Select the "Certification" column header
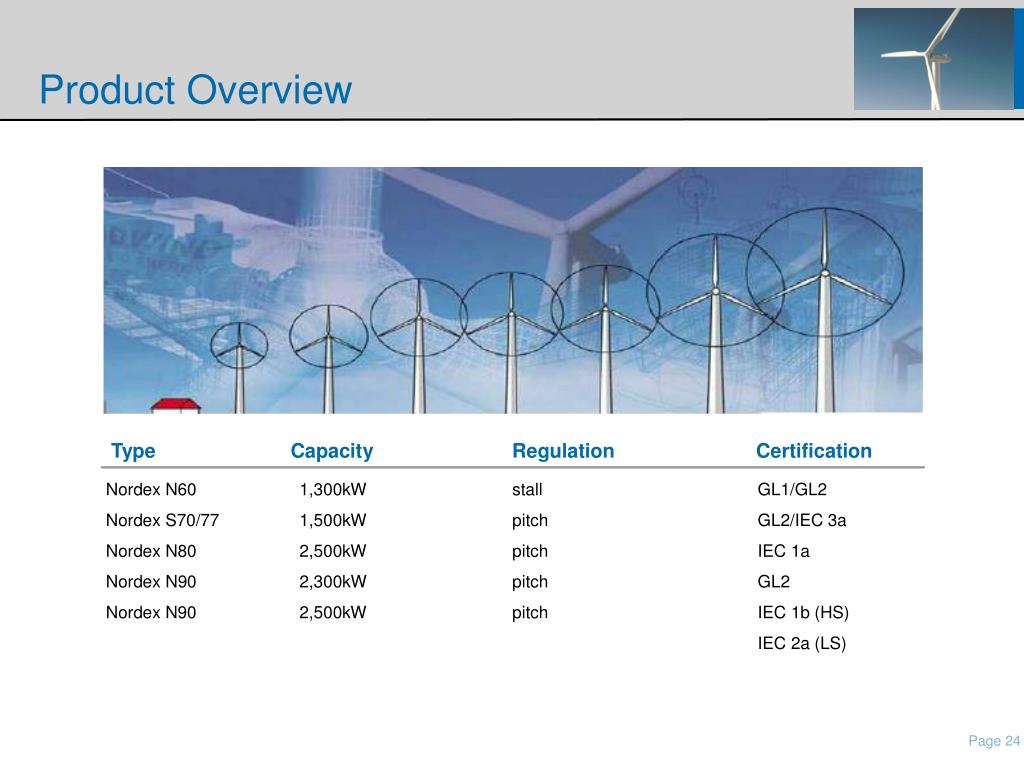The width and height of the screenshot is (1024, 768). point(814,451)
